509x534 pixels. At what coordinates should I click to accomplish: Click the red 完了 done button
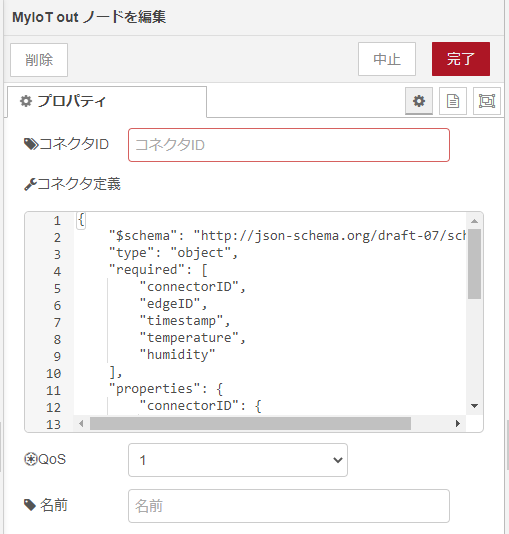click(461, 59)
